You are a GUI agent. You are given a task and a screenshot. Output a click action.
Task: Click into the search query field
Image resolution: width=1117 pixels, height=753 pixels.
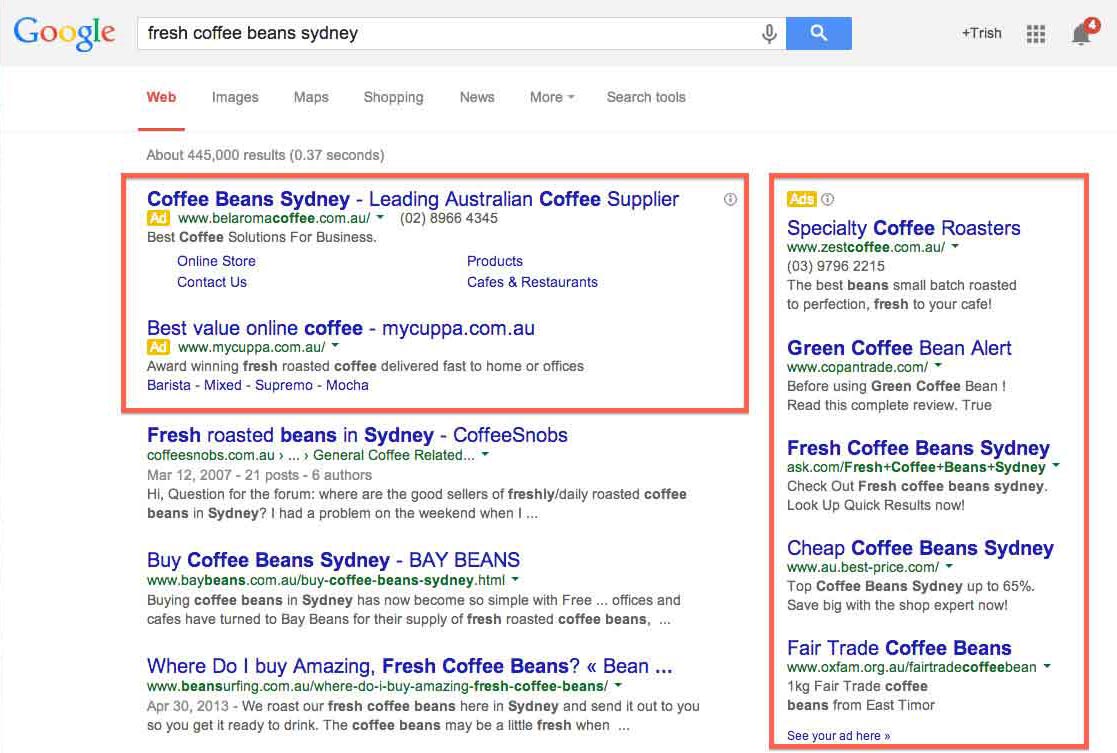tap(449, 33)
